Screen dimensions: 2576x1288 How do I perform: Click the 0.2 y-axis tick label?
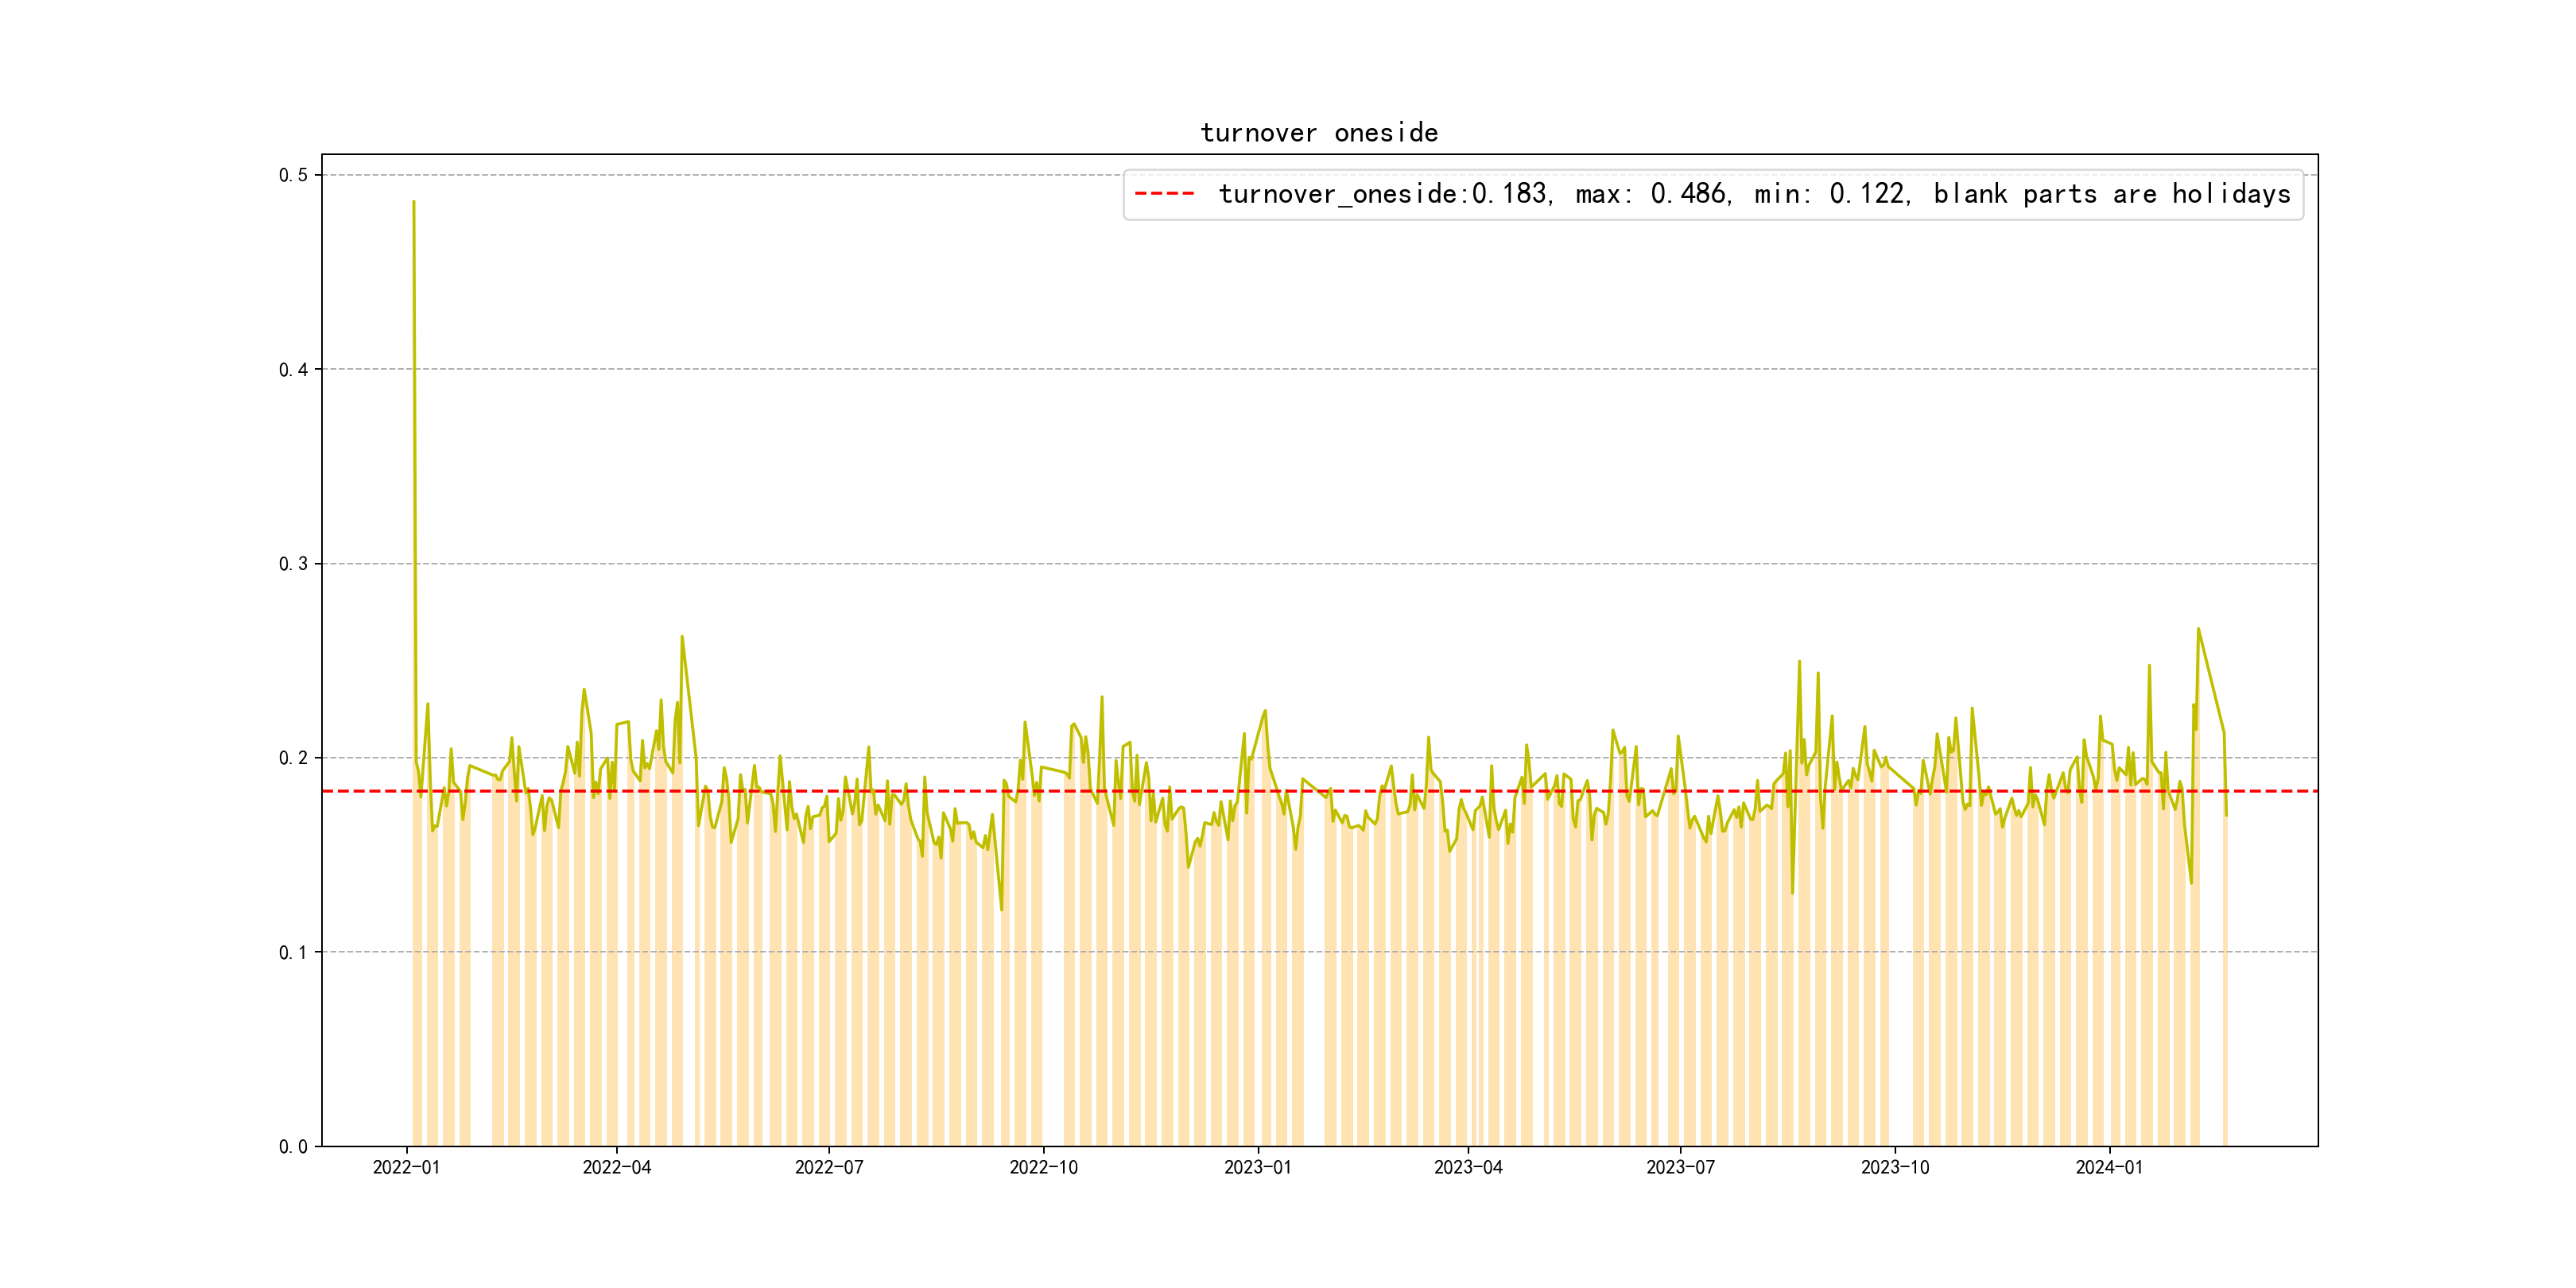click(x=293, y=758)
